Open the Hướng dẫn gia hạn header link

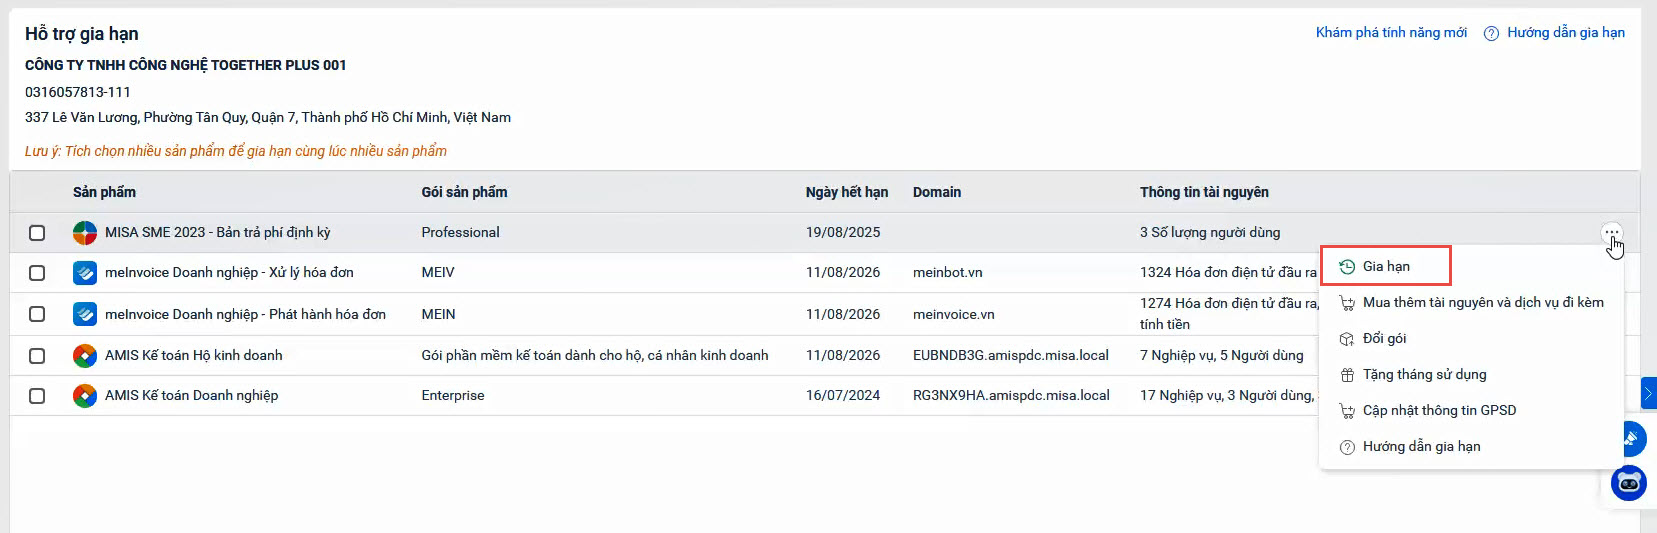pos(1566,32)
